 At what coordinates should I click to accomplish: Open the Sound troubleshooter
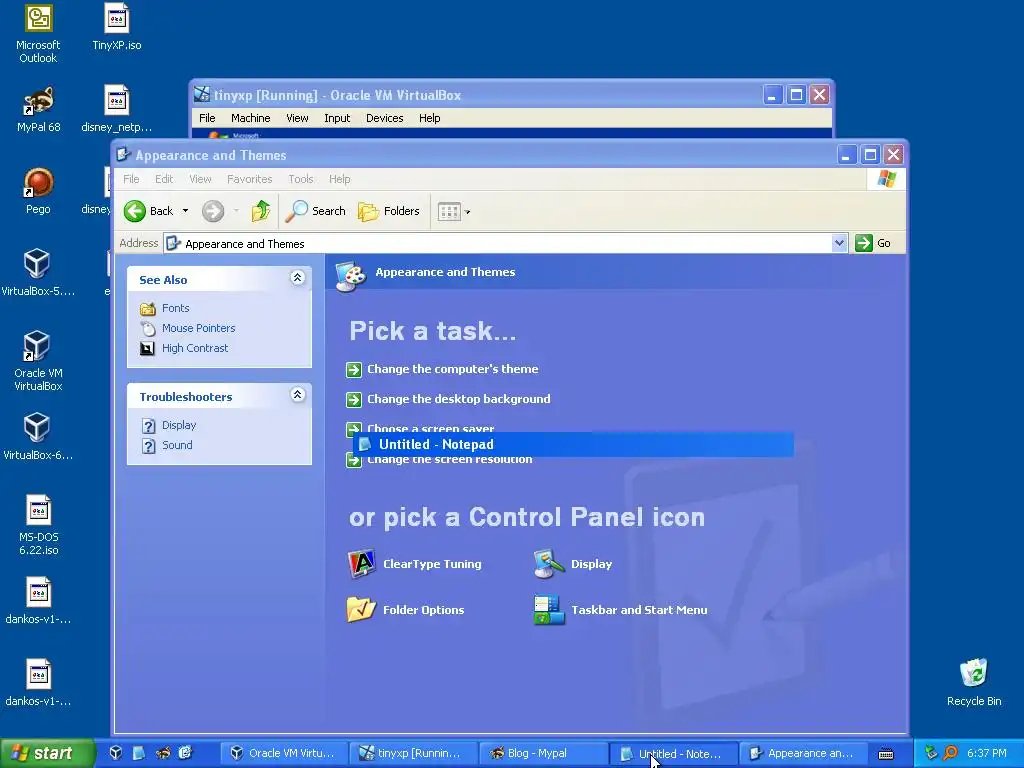click(177, 445)
